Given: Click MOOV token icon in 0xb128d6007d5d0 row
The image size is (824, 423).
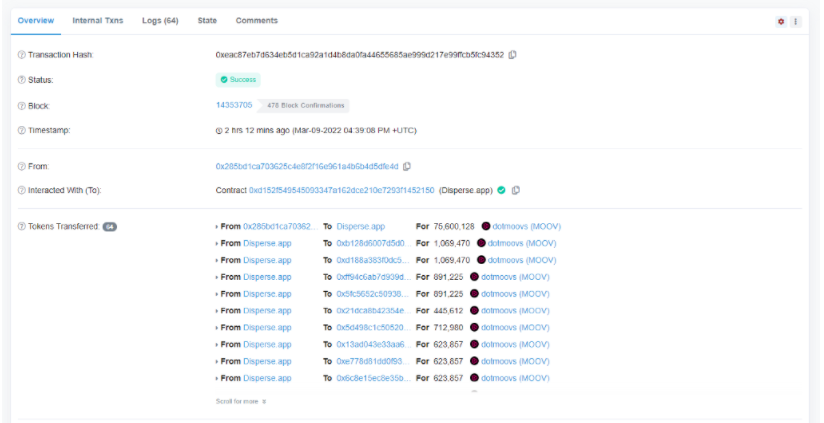Looking at the screenshot, I should (x=481, y=243).
